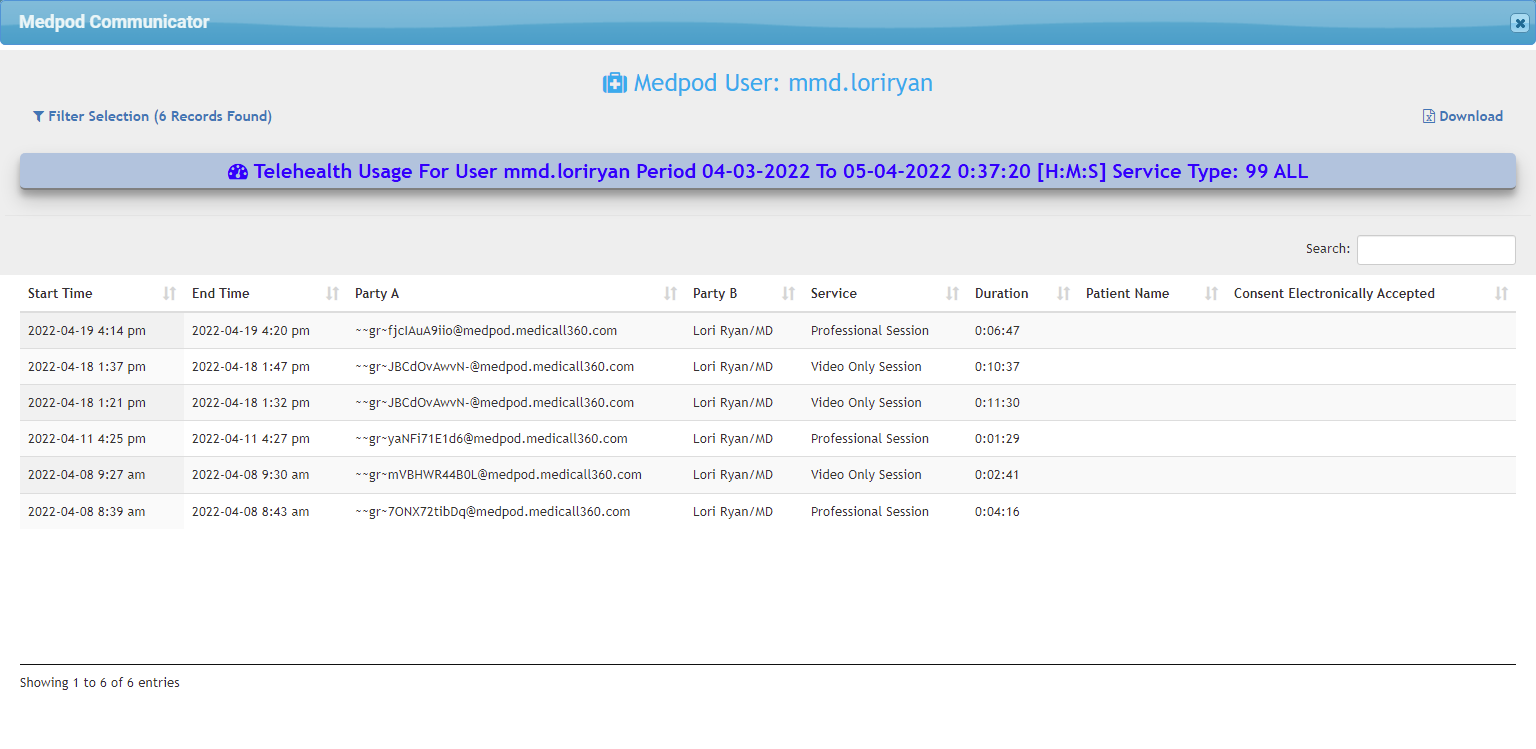The height and width of the screenshot is (749, 1536).
Task: Click into the Search input field
Action: point(1435,250)
